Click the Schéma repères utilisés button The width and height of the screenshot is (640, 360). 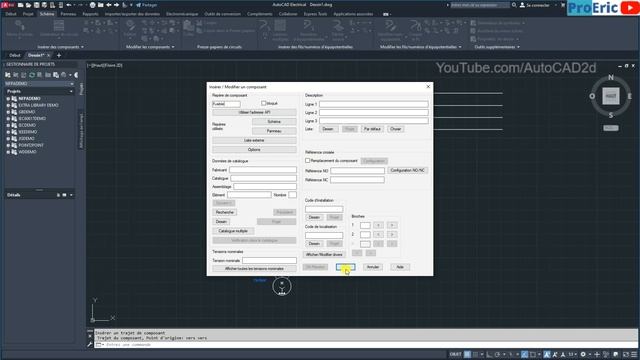(274, 122)
